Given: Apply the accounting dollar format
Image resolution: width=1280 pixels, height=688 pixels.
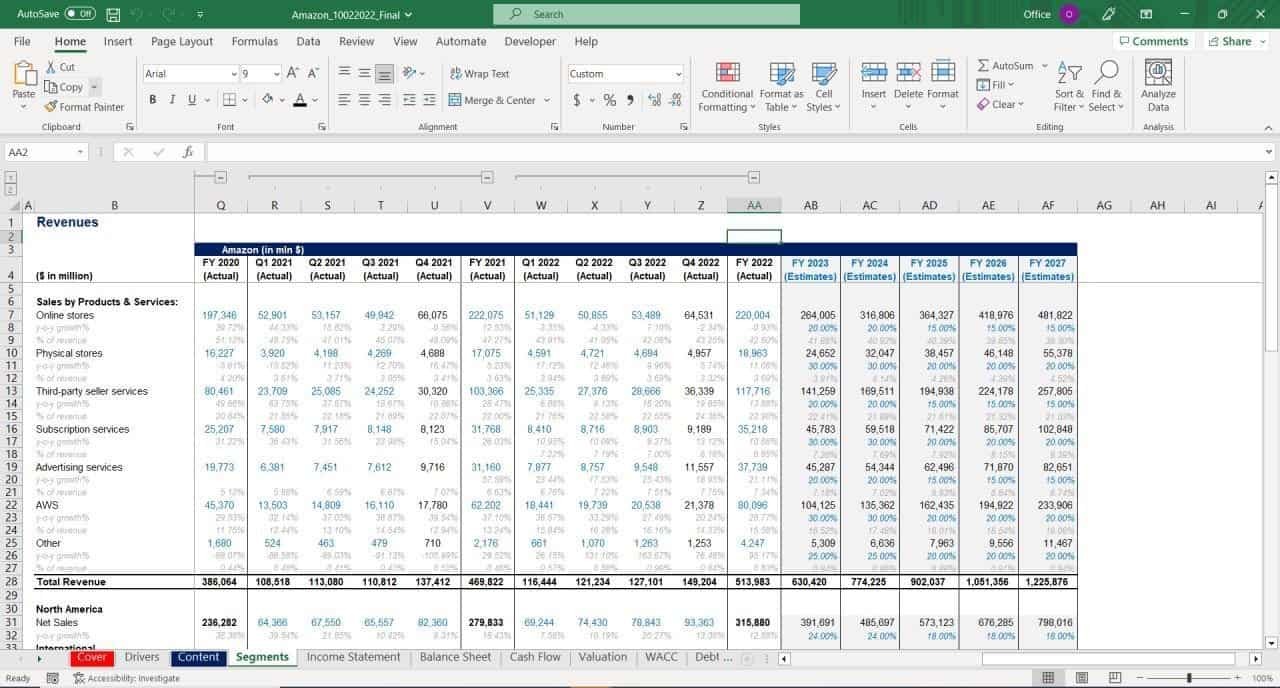Looking at the screenshot, I should coord(577,100).
